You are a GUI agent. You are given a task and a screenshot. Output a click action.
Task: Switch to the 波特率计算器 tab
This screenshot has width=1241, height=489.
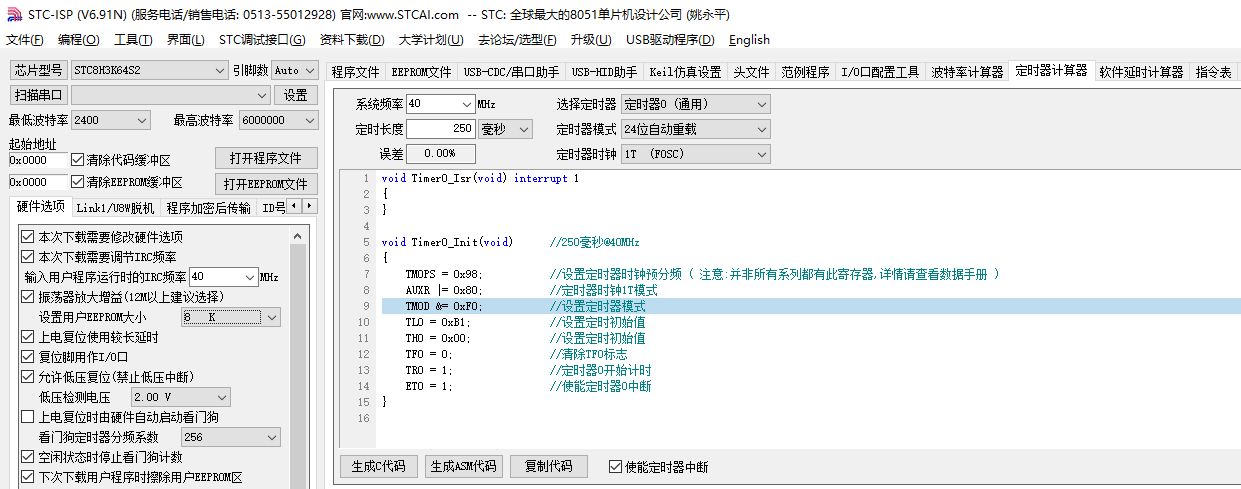click(x=967, y=72)
